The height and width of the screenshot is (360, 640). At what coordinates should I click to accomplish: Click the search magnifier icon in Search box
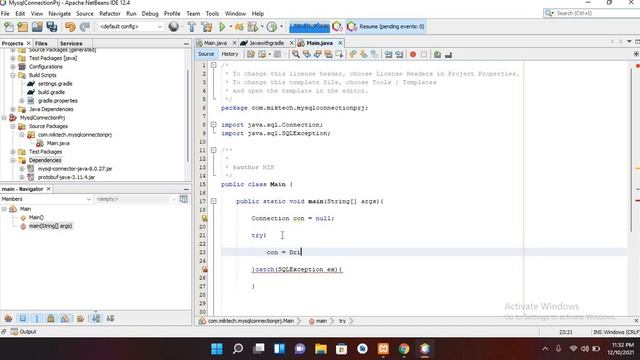549,13
